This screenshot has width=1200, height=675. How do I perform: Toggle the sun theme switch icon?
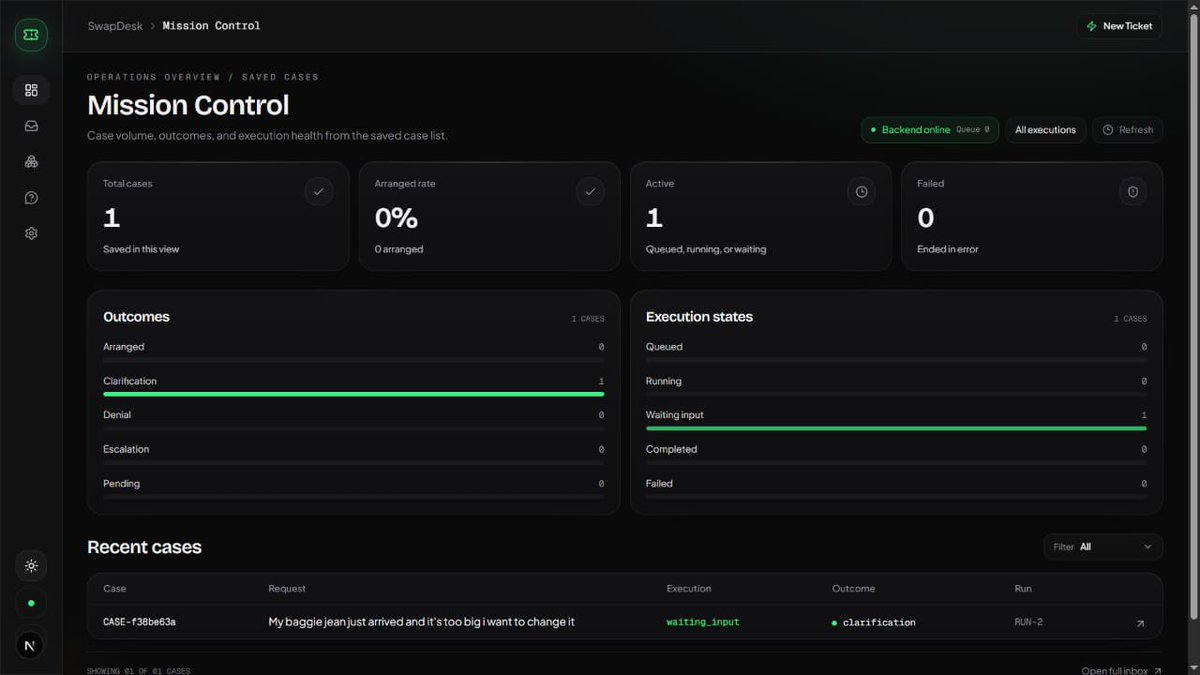tap(31, 566)
